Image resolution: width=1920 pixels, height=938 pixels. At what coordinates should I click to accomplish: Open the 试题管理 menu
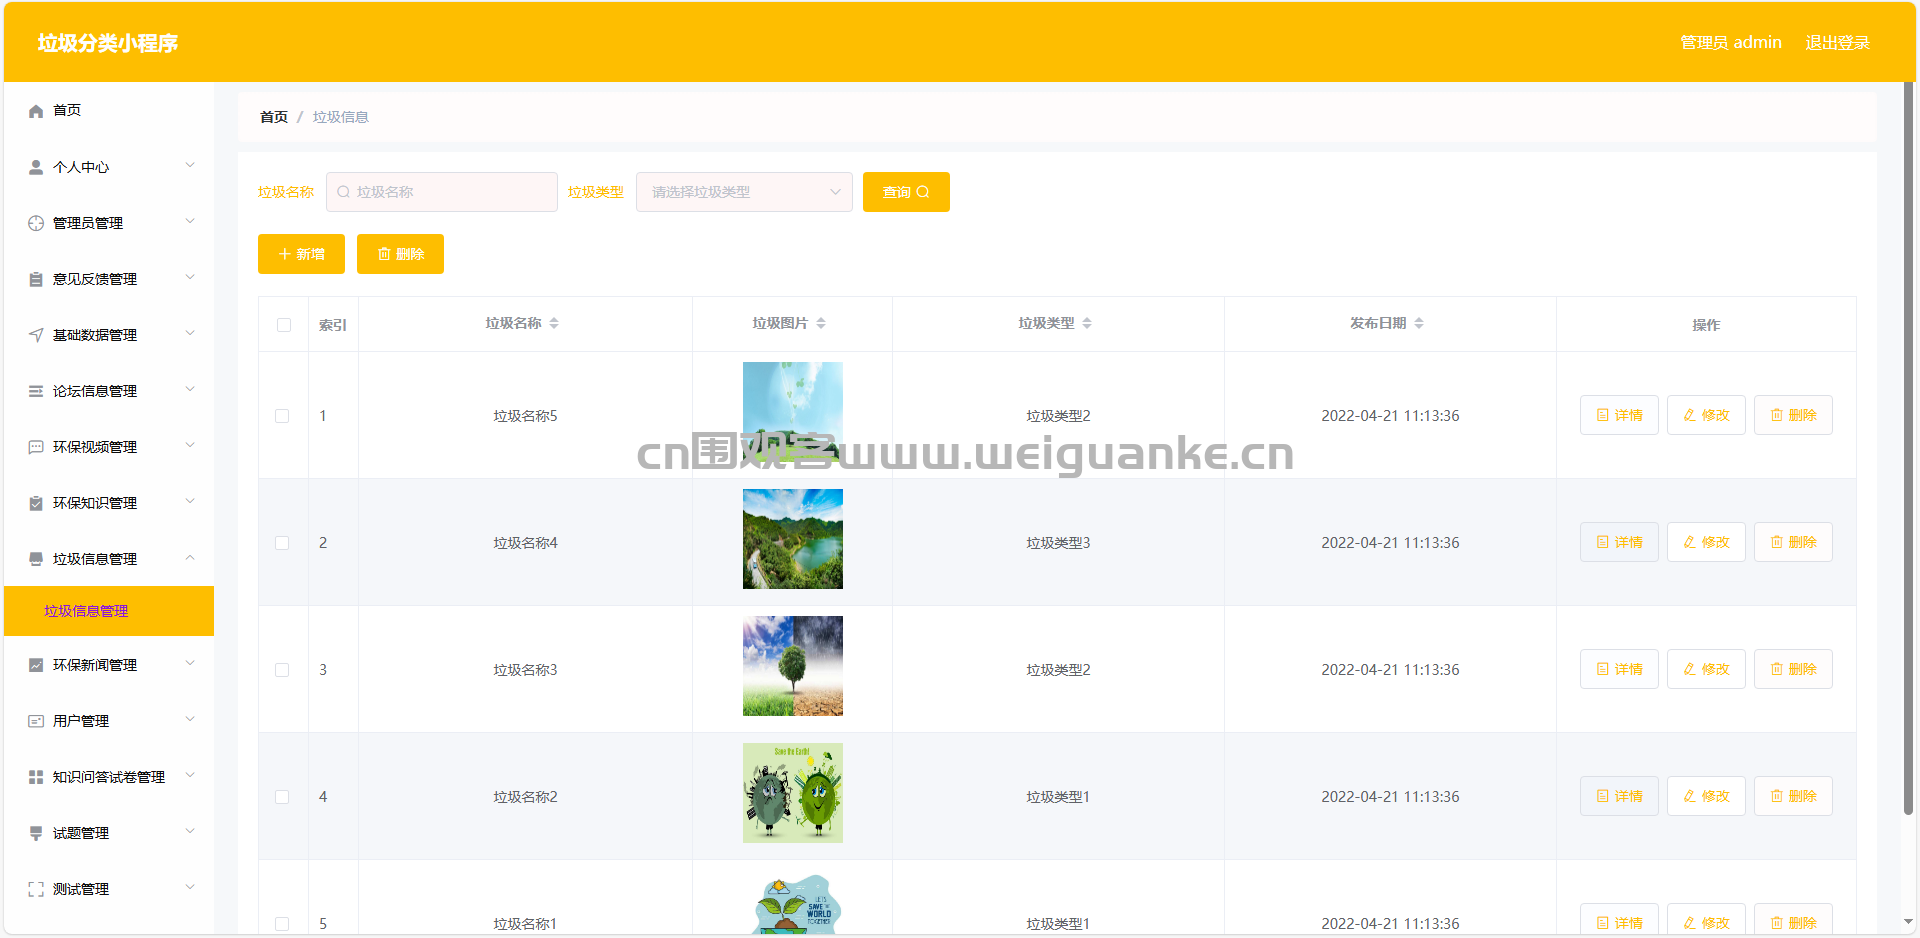tap(109, 833)
